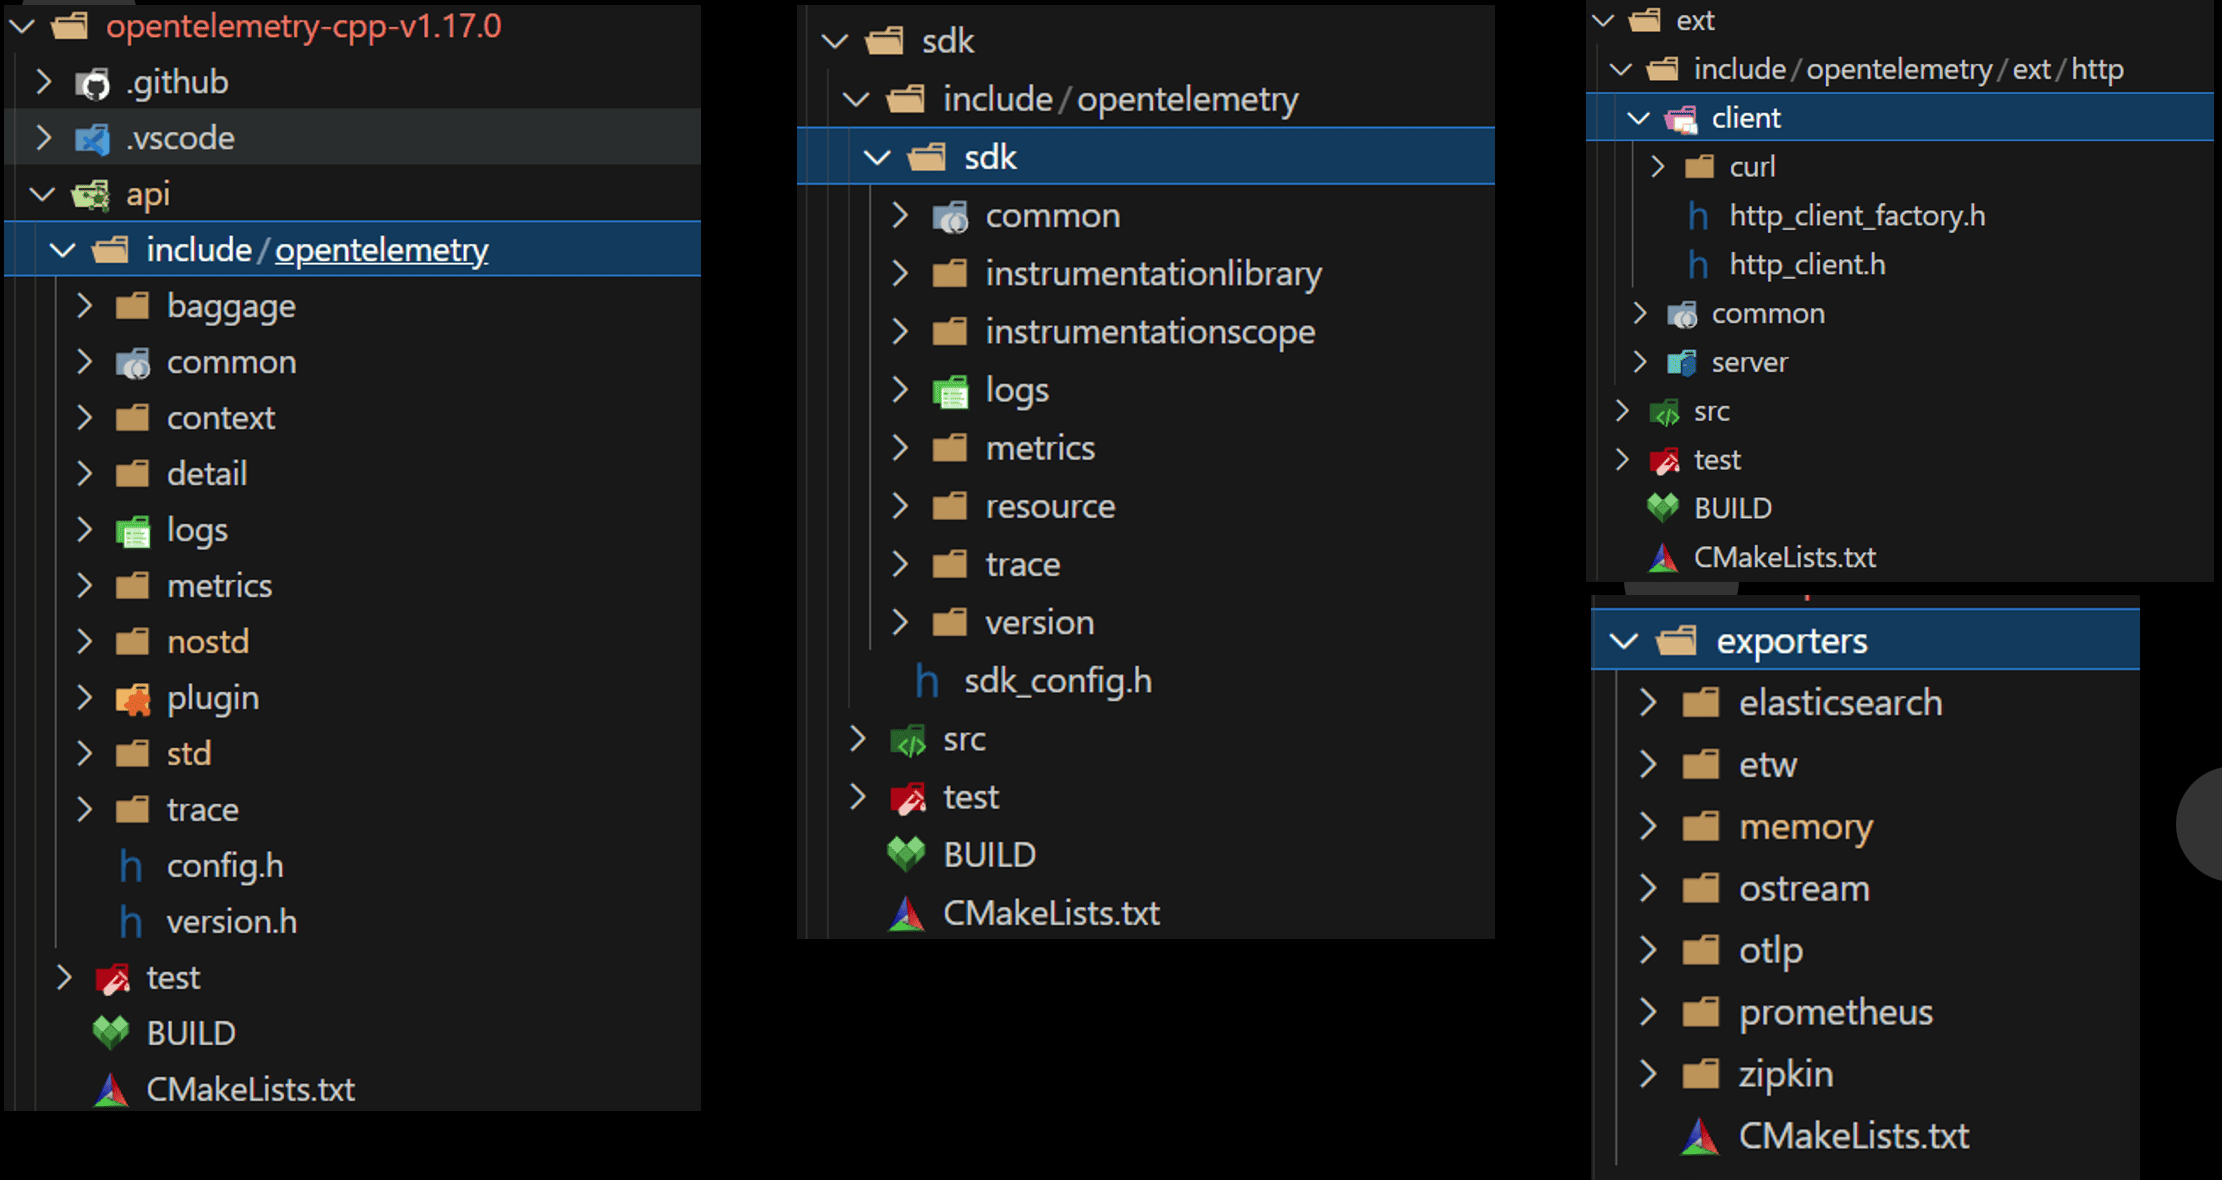Select the otlp exporter folder
Image resolution: width=2222 pixels, height=1180 pixels.
pos(1866,951)
